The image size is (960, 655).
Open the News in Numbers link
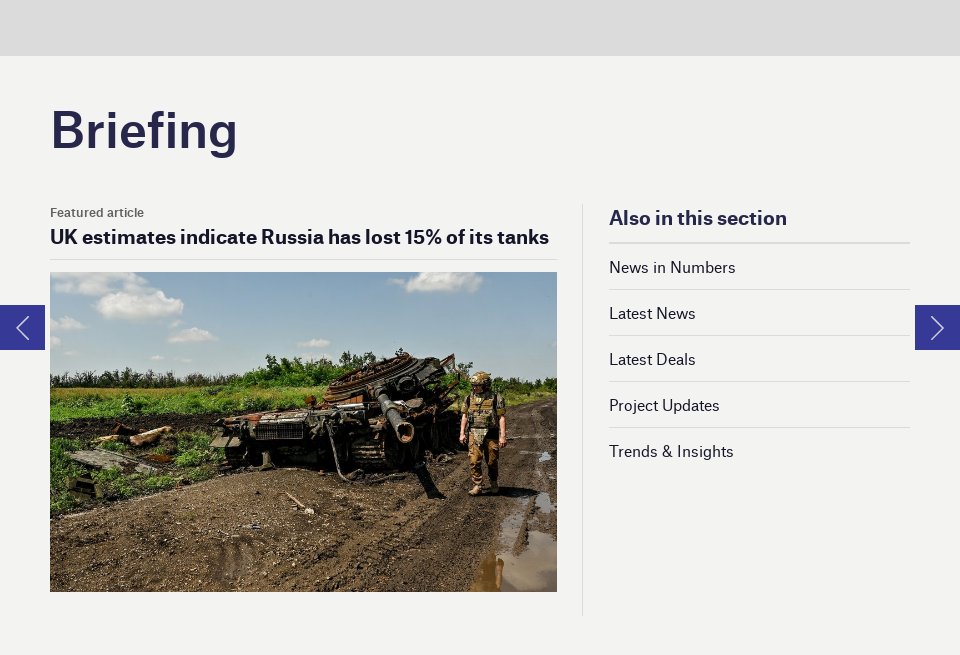(672, 267)
